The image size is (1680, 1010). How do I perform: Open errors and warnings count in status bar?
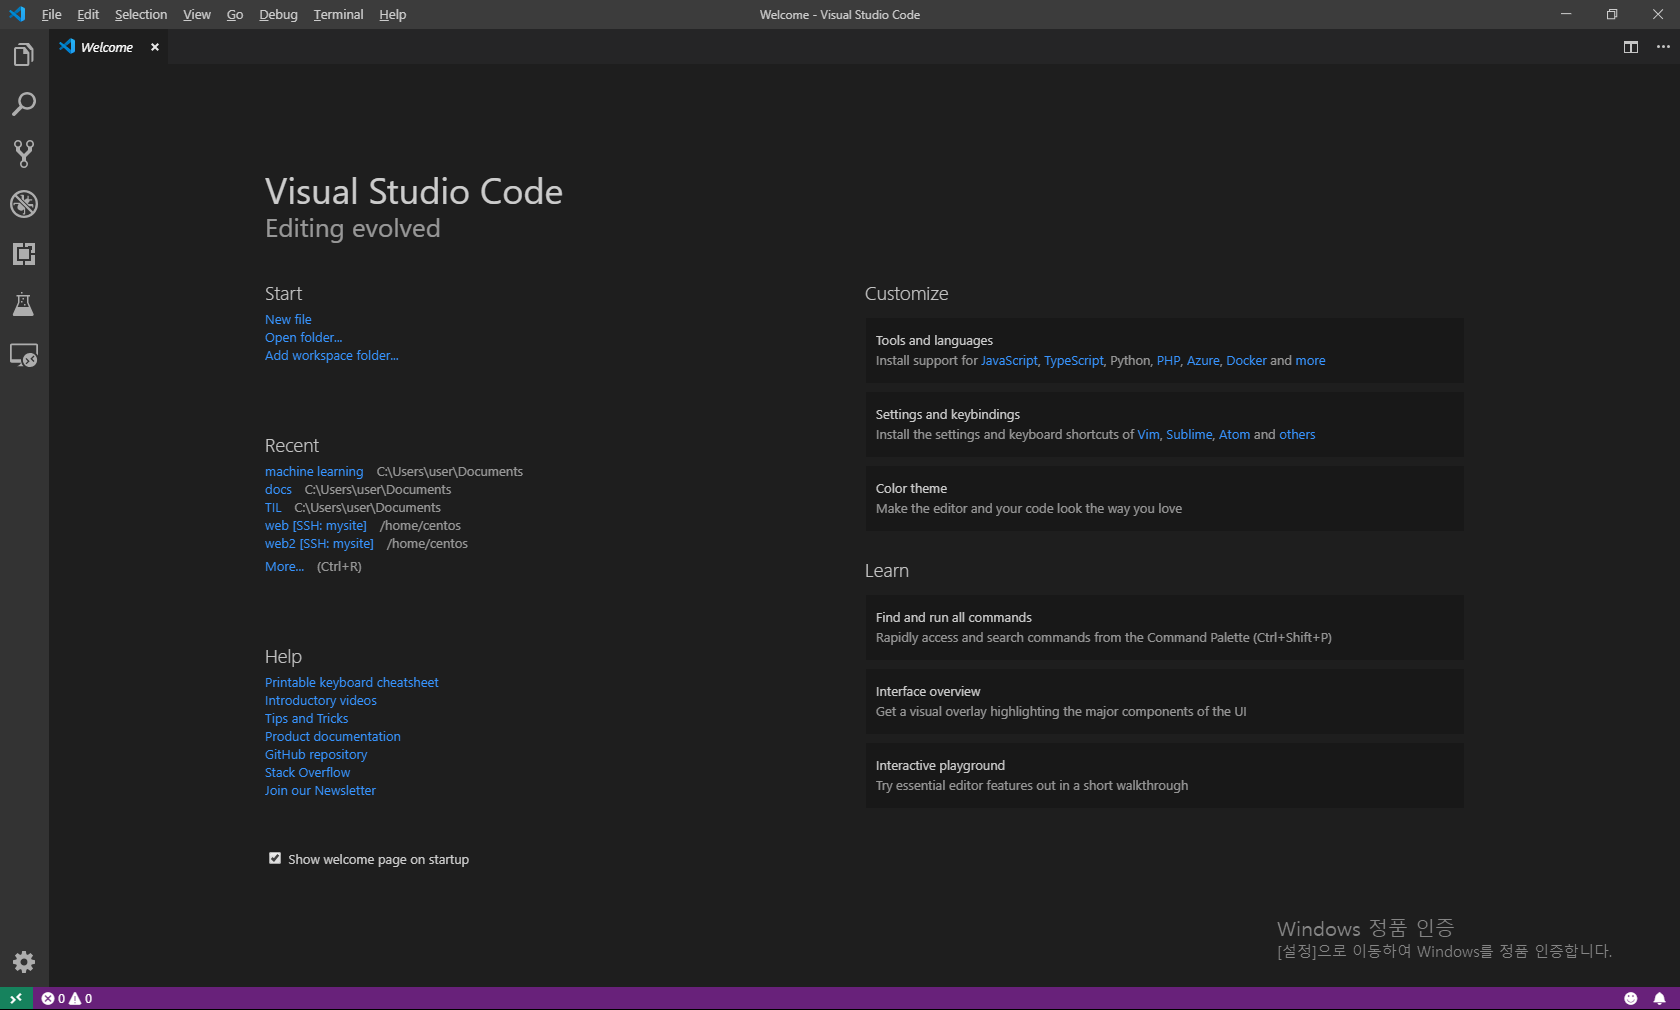click(x=67, y=998)
